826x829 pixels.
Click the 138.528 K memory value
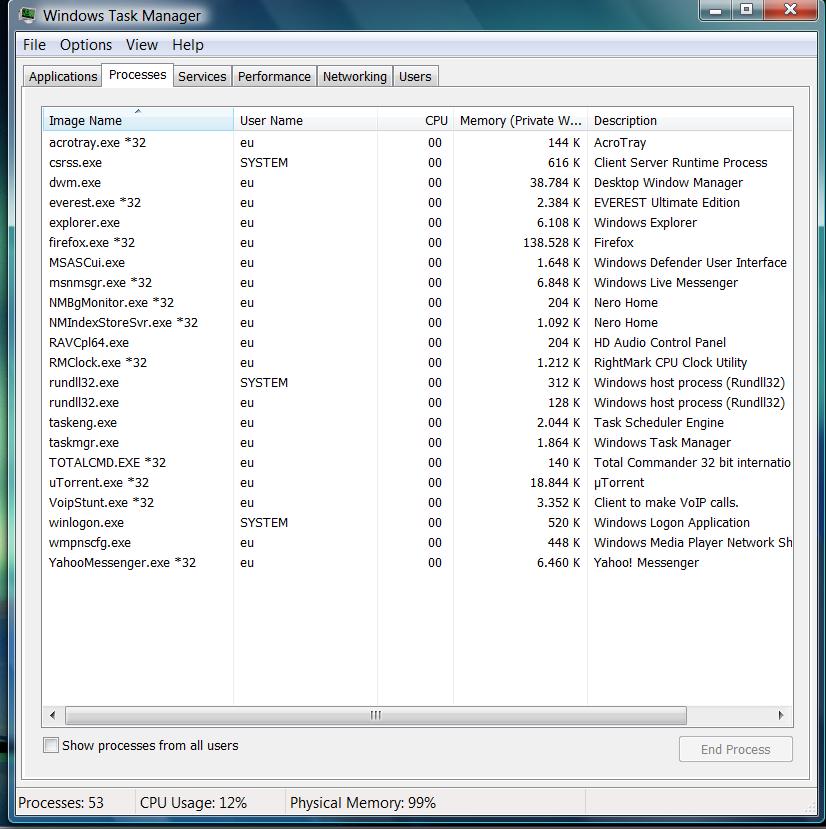click(x=551, y=243)
